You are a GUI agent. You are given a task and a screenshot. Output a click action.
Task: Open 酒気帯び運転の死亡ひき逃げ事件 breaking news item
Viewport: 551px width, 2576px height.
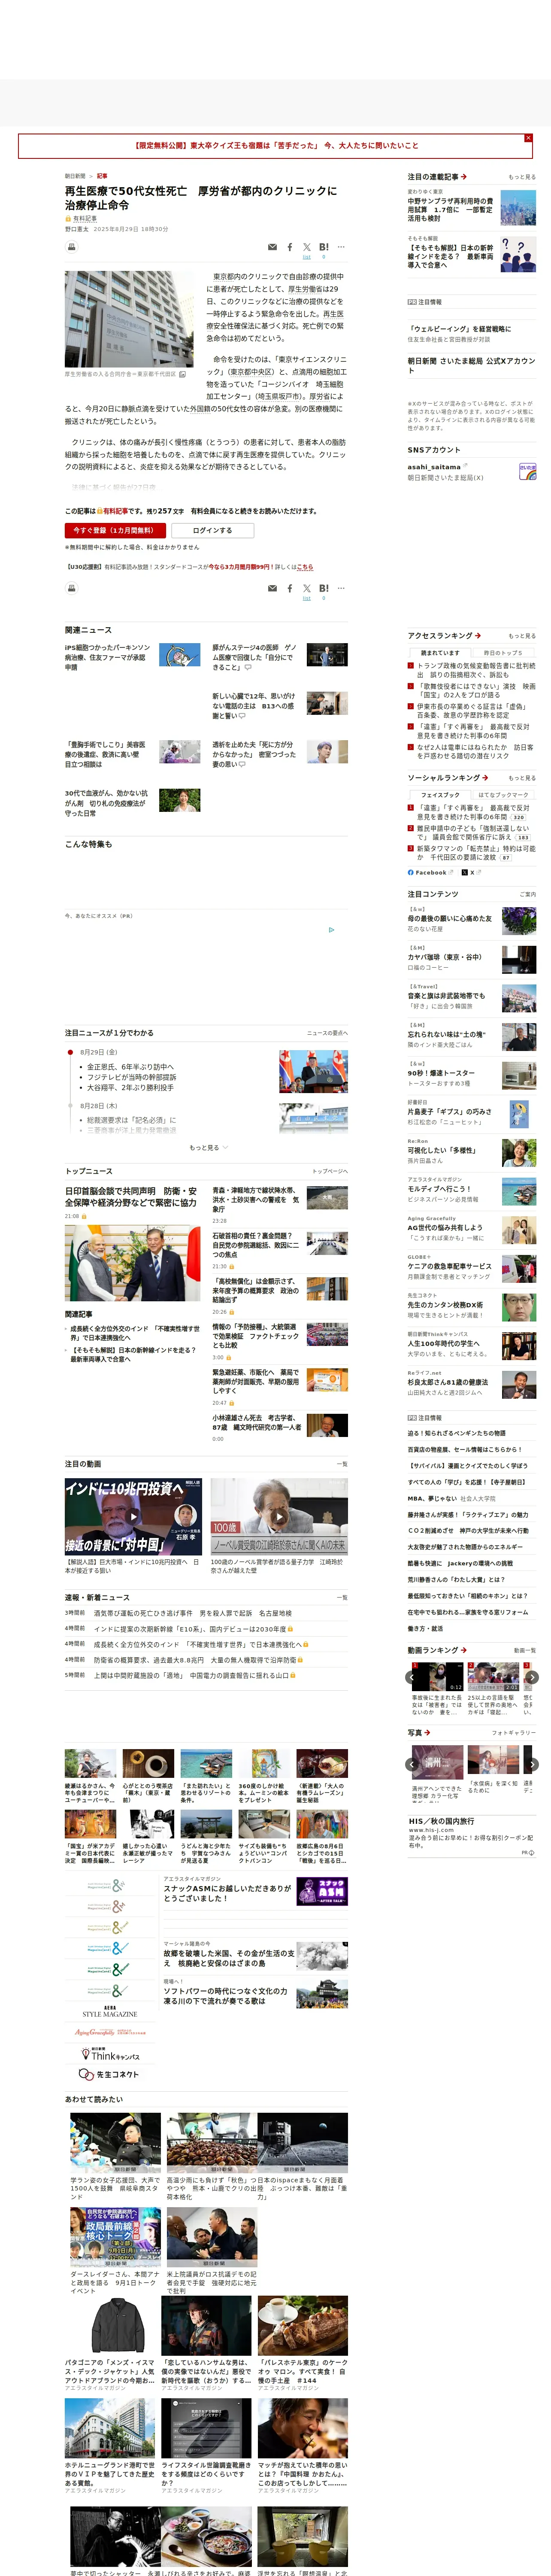(x=193, y=1613)
